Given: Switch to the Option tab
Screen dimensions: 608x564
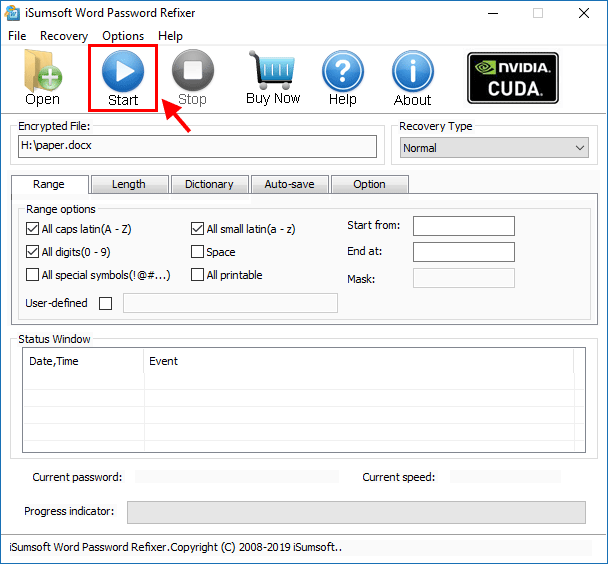Looking at the screenshot, I should click(369, 184).
